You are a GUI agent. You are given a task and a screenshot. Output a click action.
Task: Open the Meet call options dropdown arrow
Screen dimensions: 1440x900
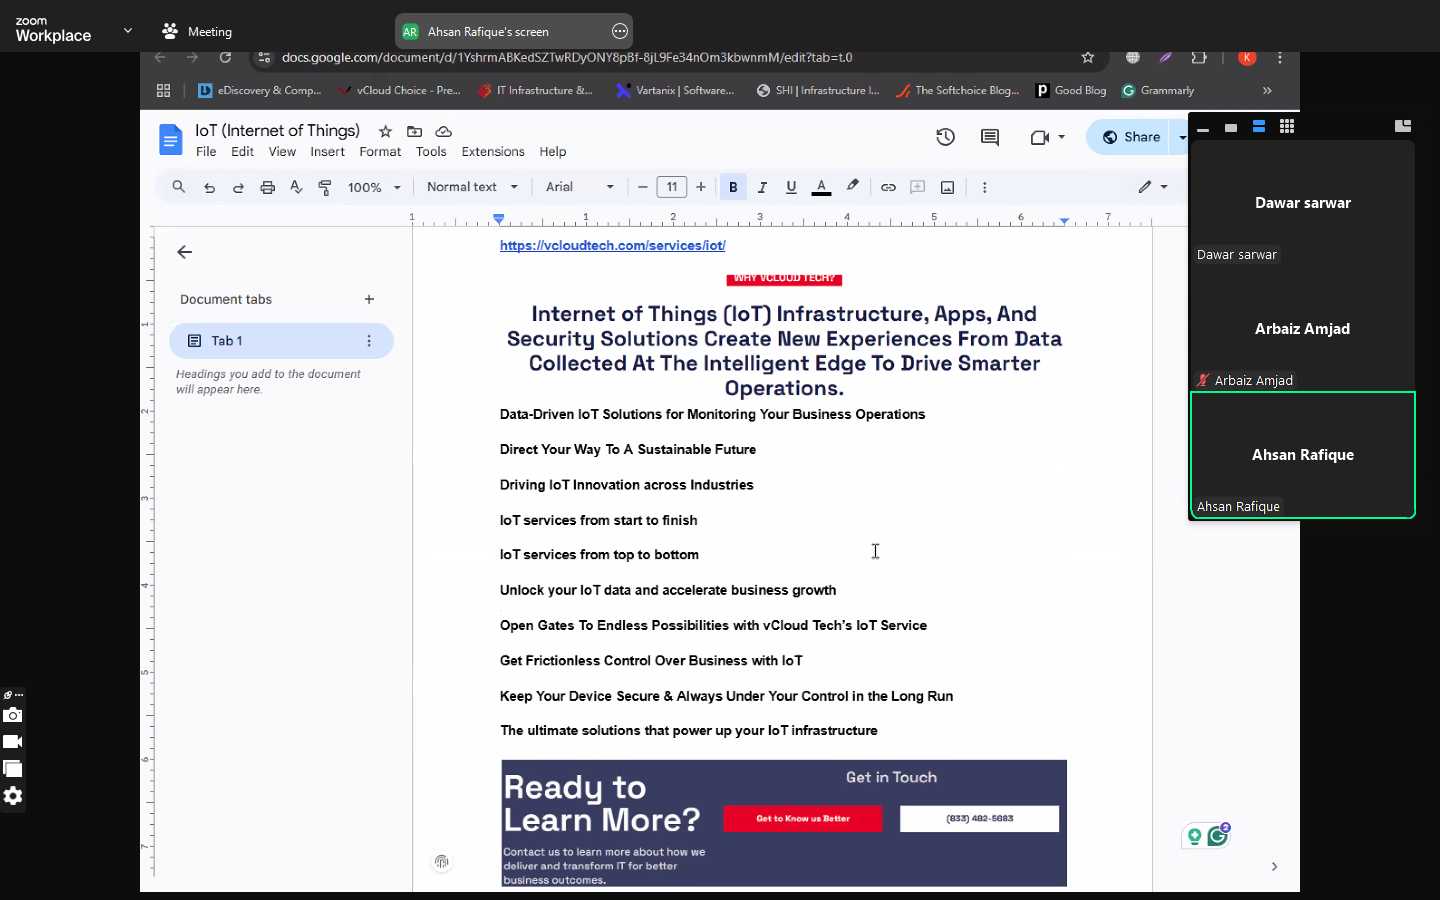tap(1061, 137)
